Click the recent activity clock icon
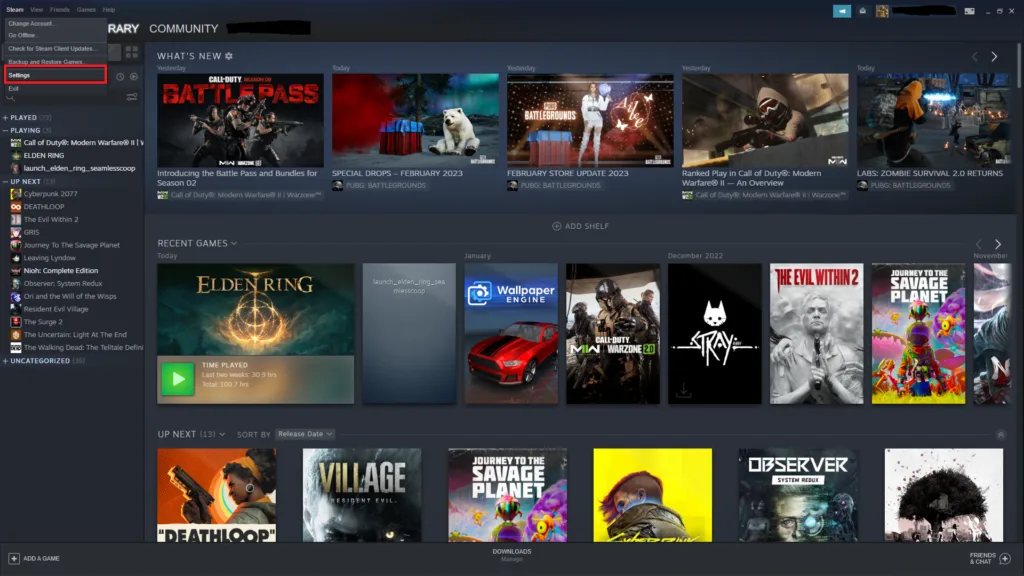 120,76
